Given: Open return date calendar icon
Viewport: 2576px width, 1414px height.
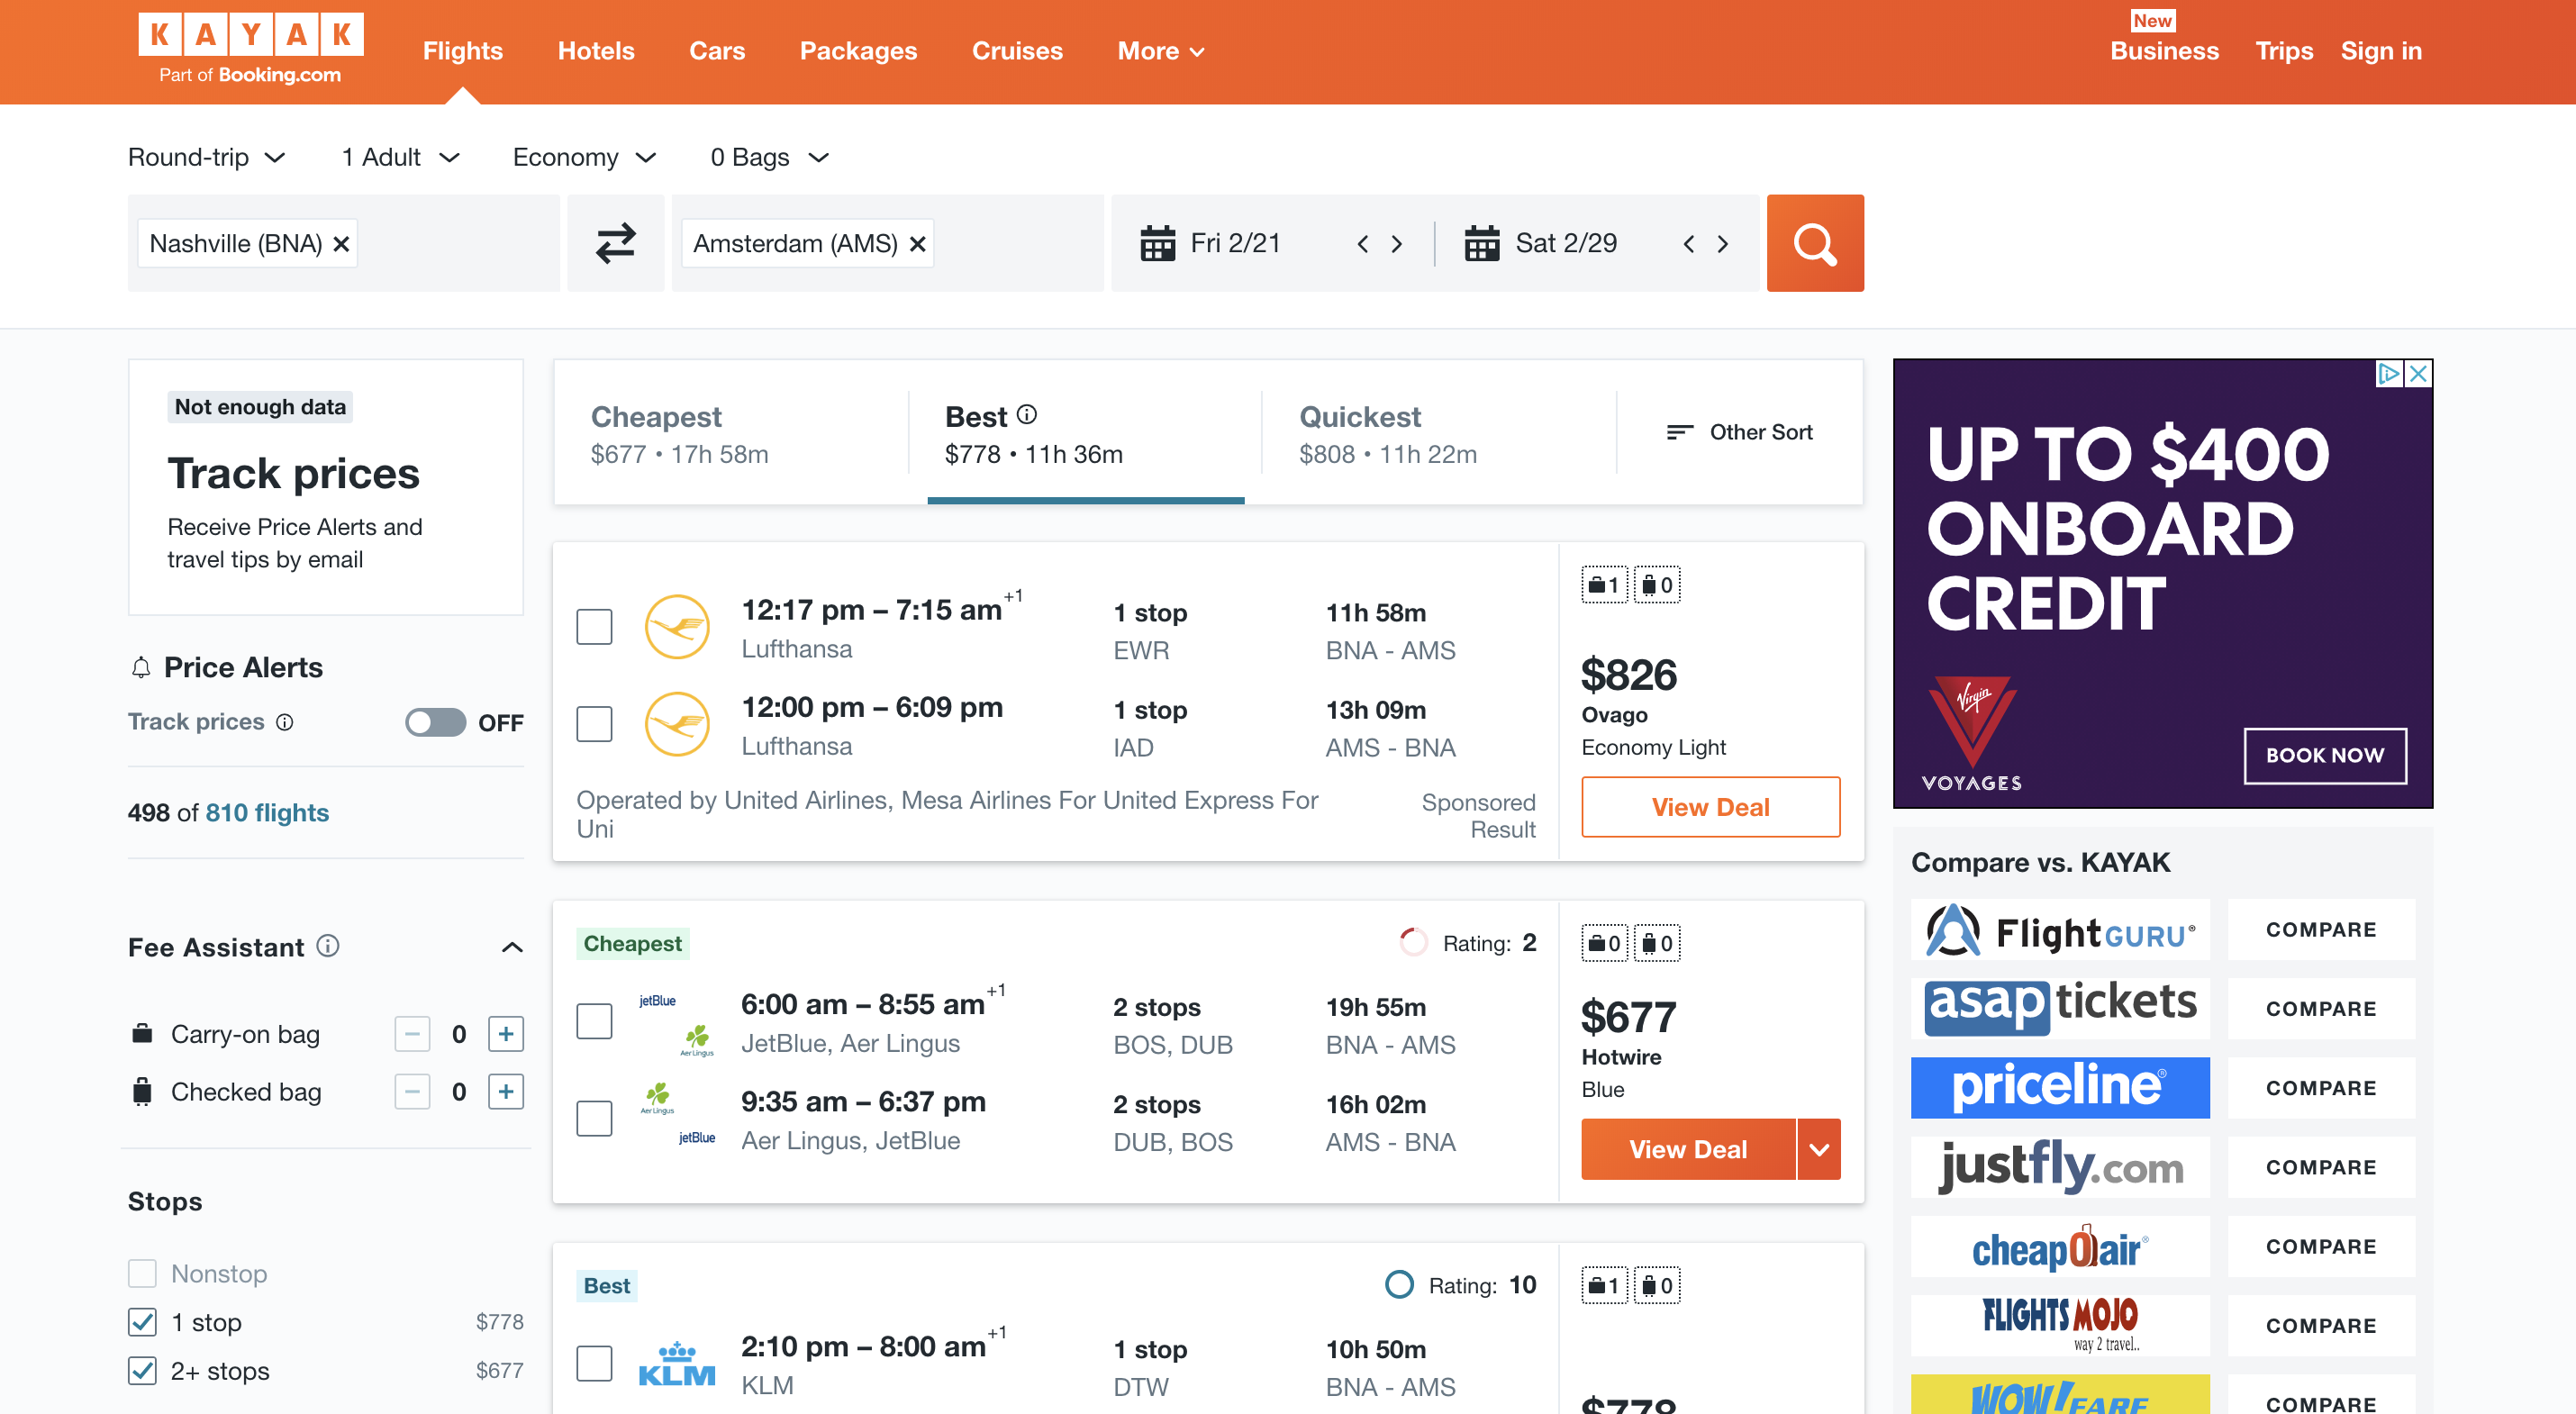Looking at the screenshot, I should click(1482, 243).
